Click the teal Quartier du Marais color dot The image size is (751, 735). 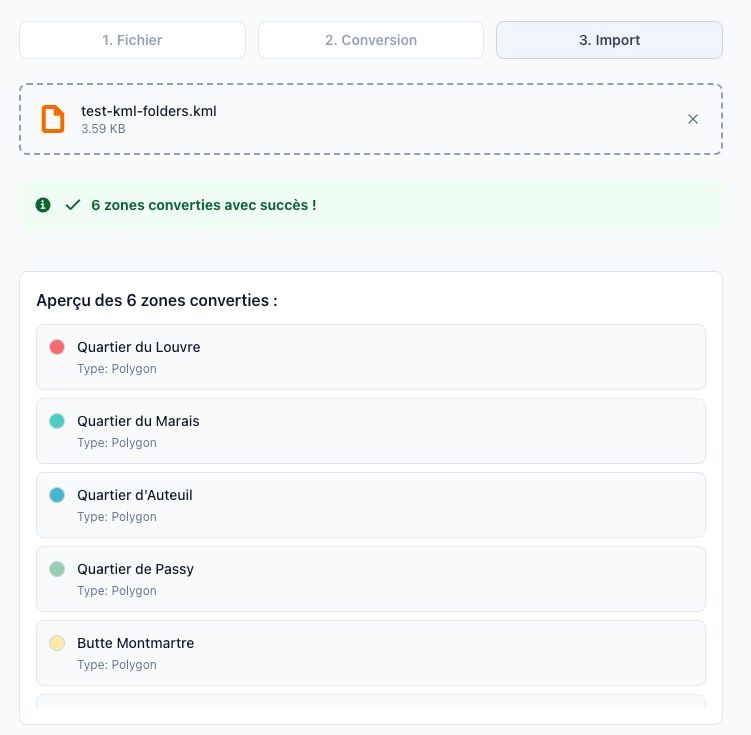tap(57, 421)
